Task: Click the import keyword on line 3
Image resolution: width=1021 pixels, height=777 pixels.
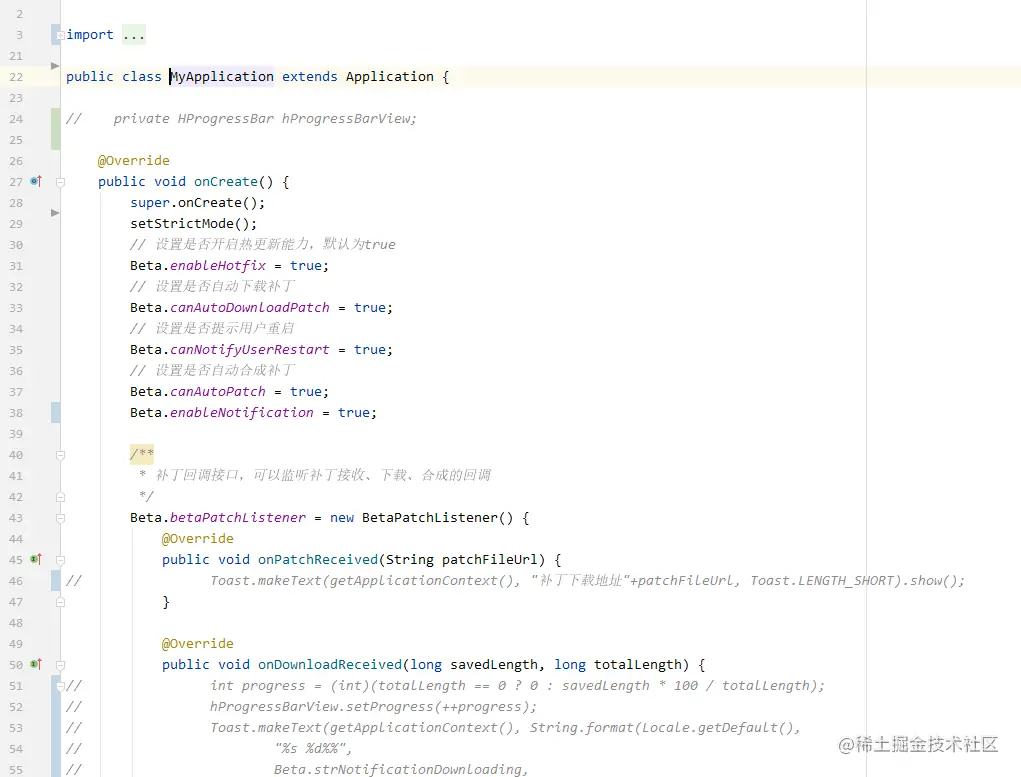Action: (90, 35)
